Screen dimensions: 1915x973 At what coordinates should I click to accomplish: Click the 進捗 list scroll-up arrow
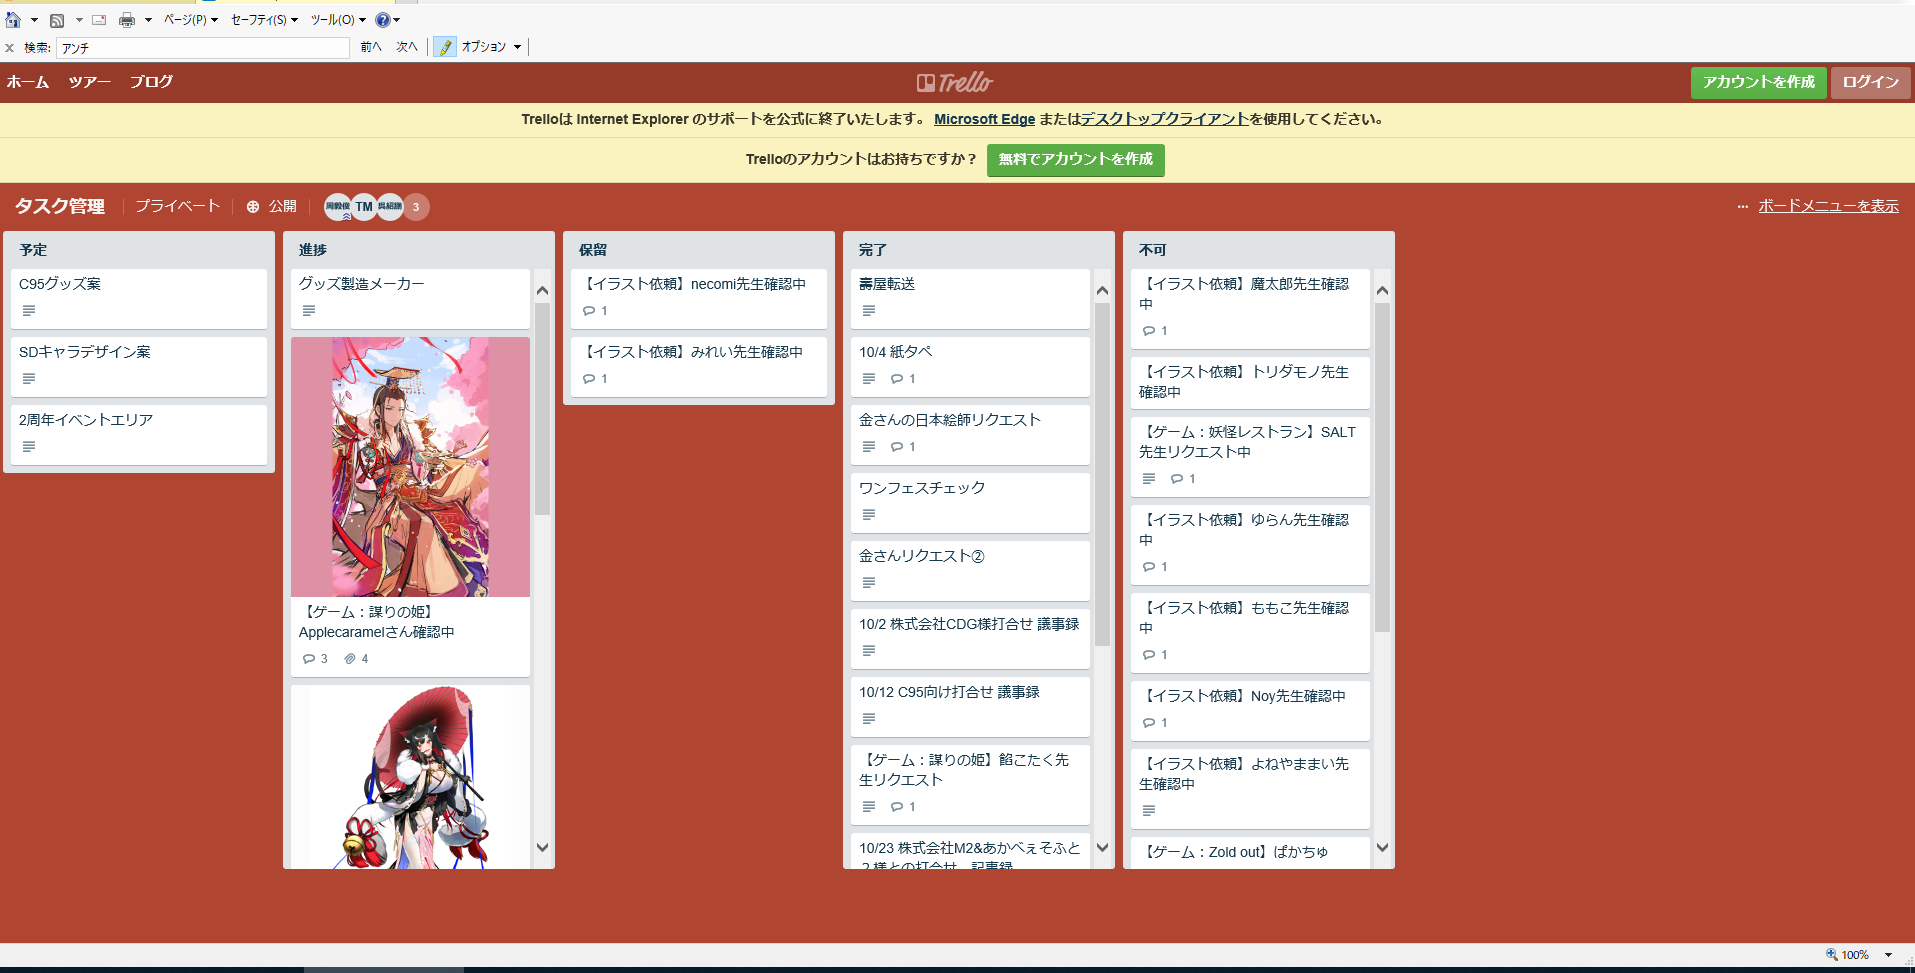(543, 291)
